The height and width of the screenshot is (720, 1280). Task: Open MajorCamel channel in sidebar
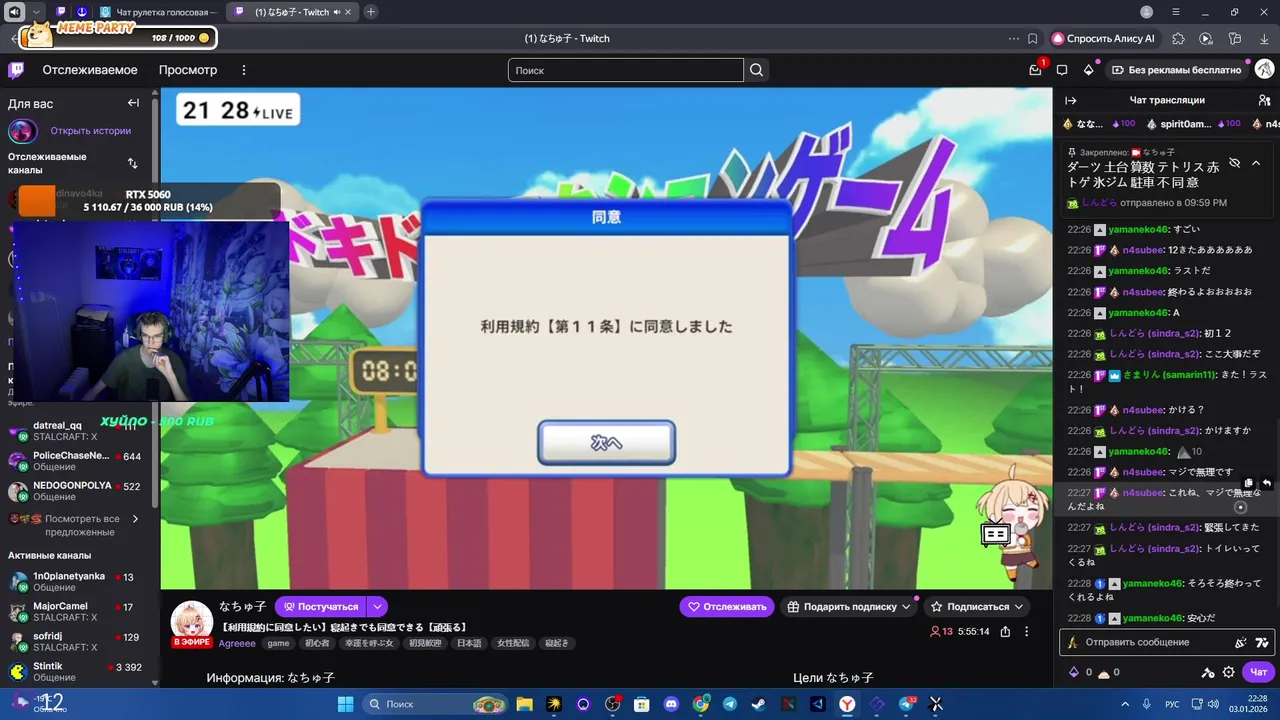tap(76, 612)
